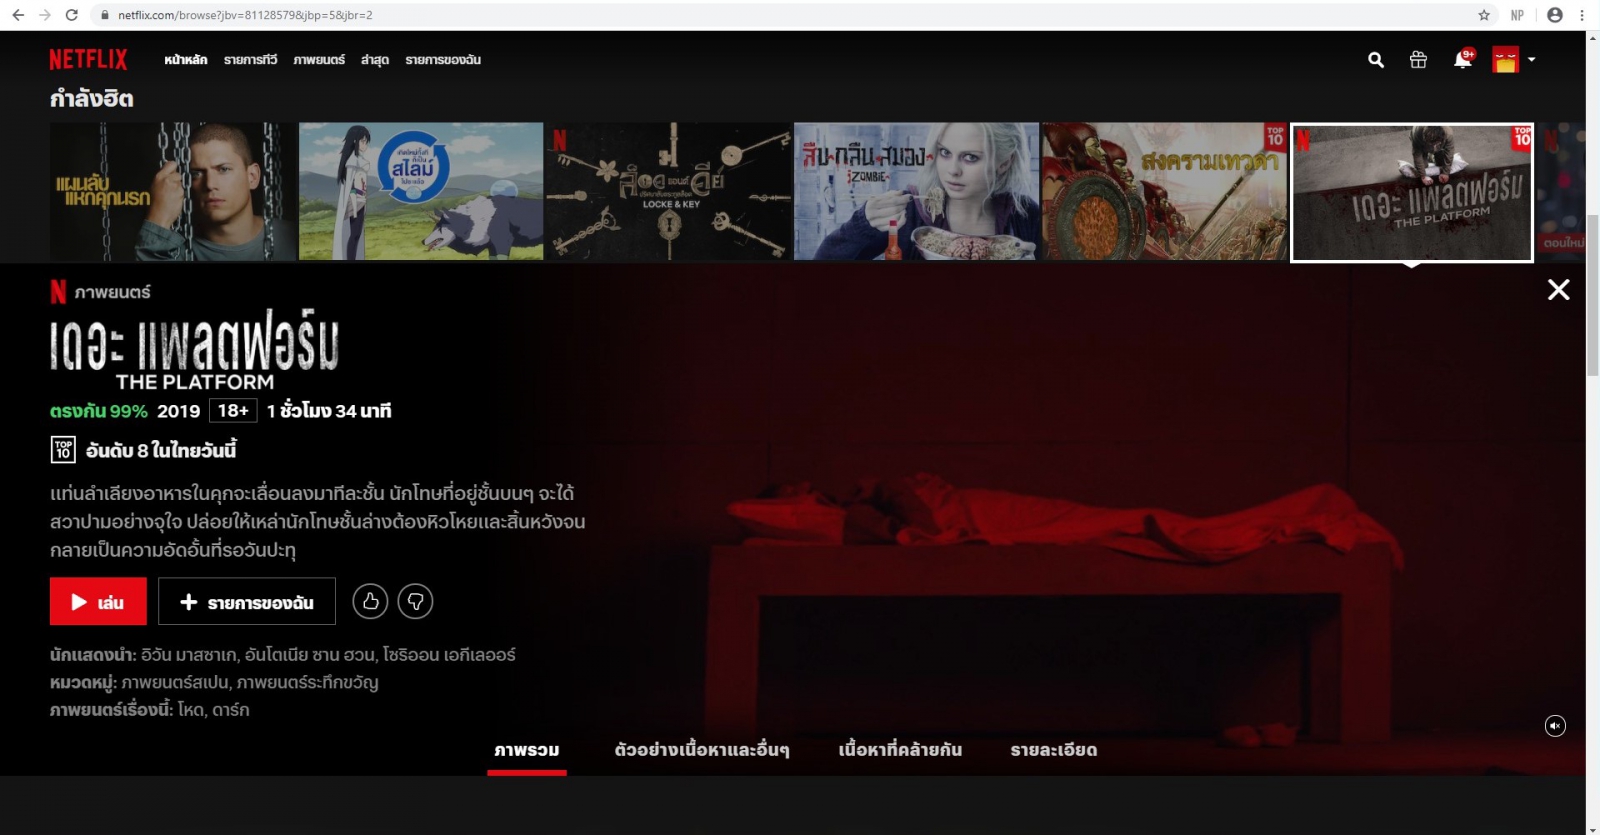This screenshot has width=1600, height=835.
Task: Close the title details panel
Action: tap(1558, 290)
